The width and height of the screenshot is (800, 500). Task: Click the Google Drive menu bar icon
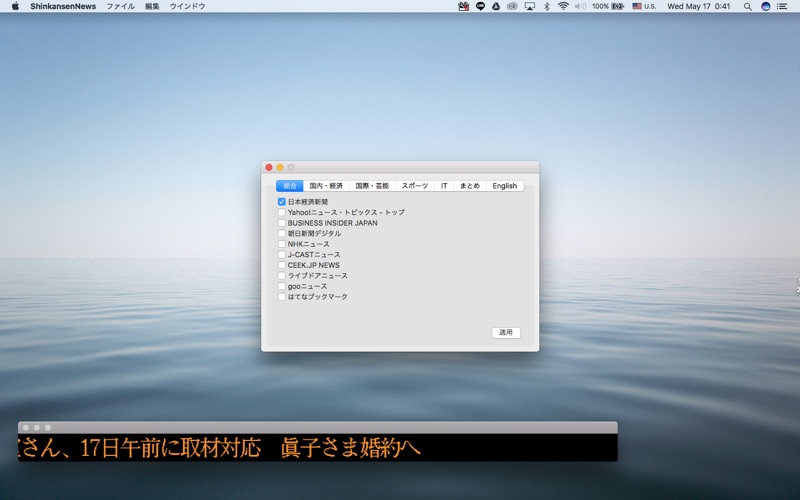(496, 6)
